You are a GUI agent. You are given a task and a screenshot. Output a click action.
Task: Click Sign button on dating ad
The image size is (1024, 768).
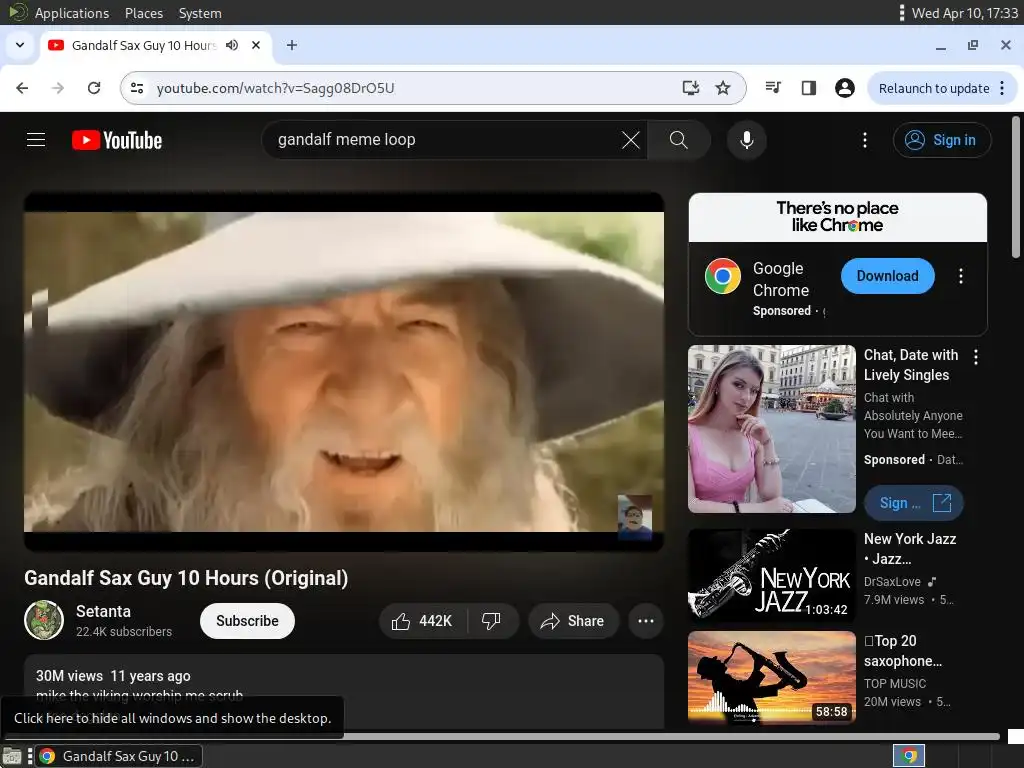coord(913,503)
